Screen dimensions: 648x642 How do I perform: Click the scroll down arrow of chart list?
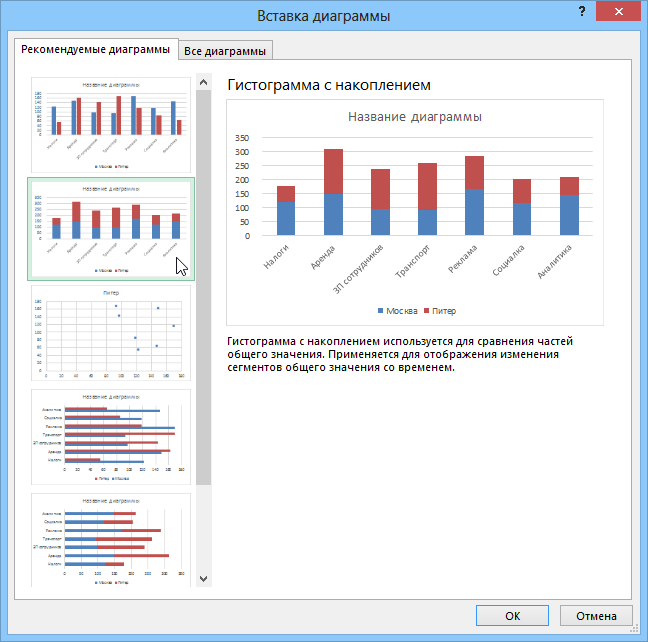tap(203, 578)
